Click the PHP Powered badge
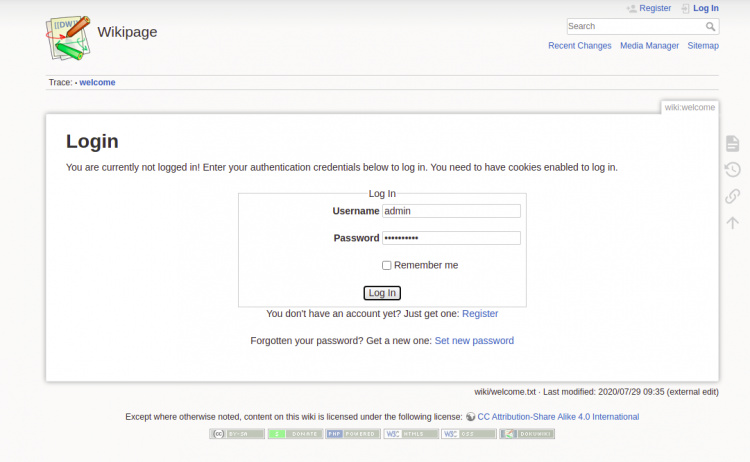Image resolution: width=750 pixels, height=462 pixels. pyautogui.click(x=353, y=434)
